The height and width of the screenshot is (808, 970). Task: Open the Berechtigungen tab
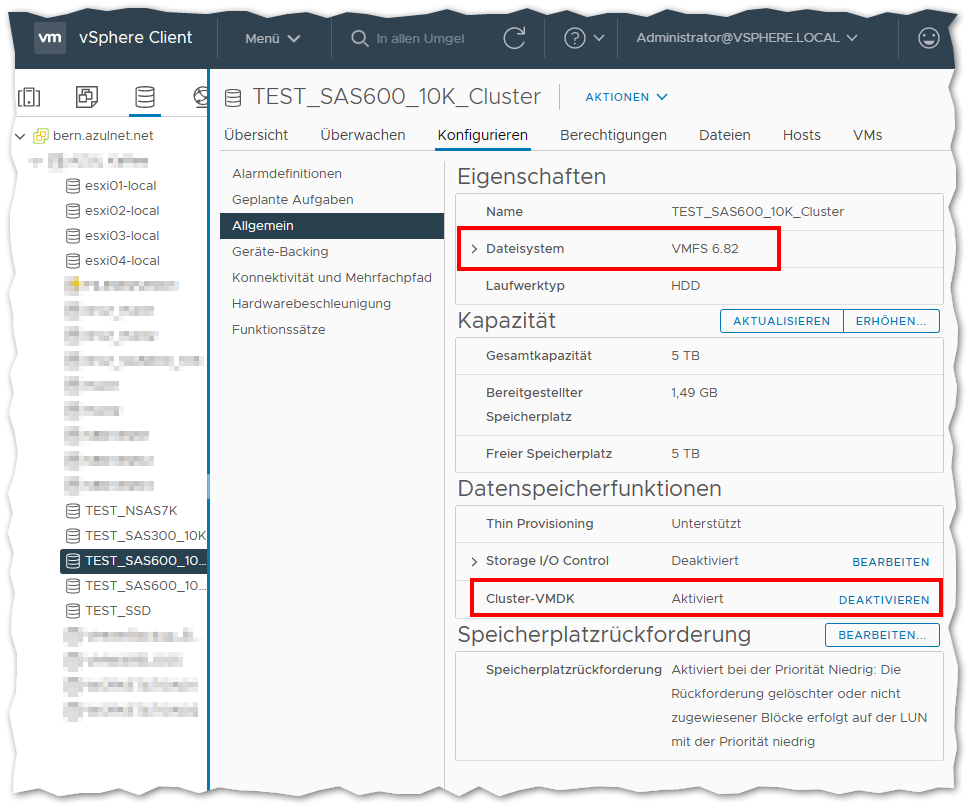tap(613, 135)
